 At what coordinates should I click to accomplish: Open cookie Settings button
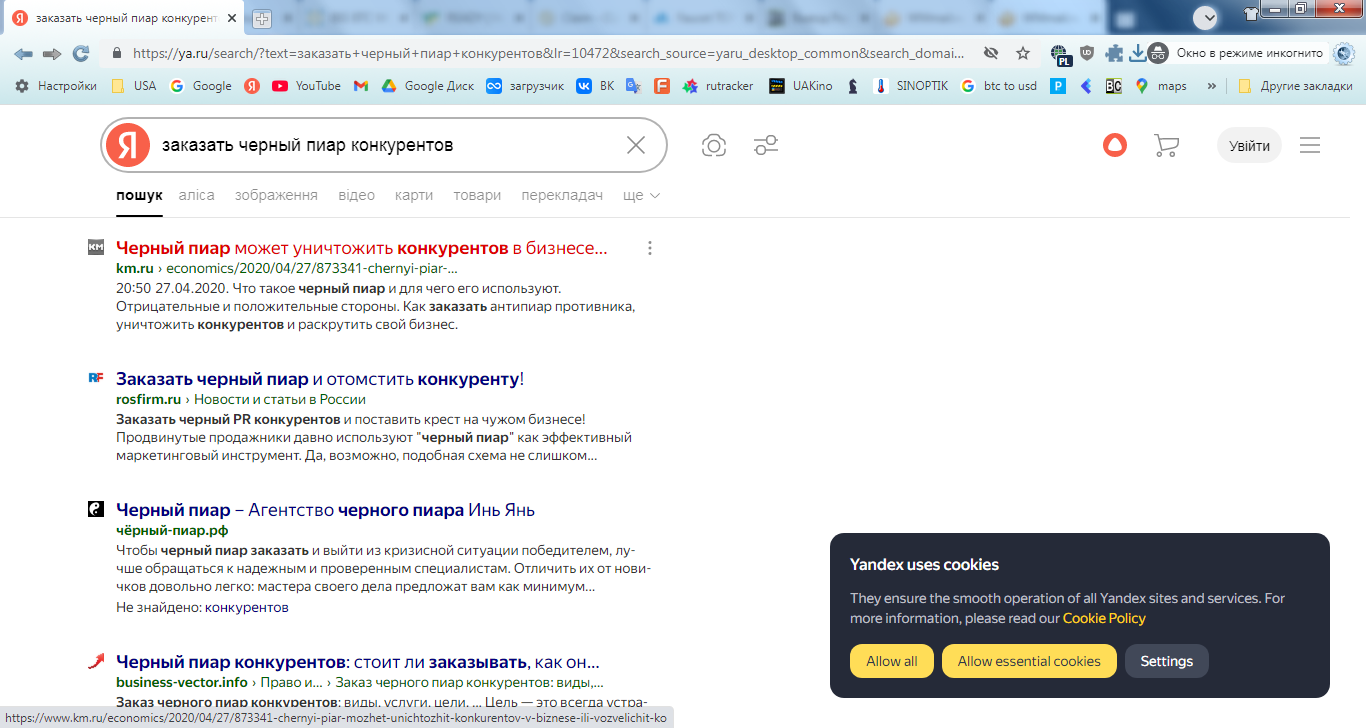tap(1167, 661)
